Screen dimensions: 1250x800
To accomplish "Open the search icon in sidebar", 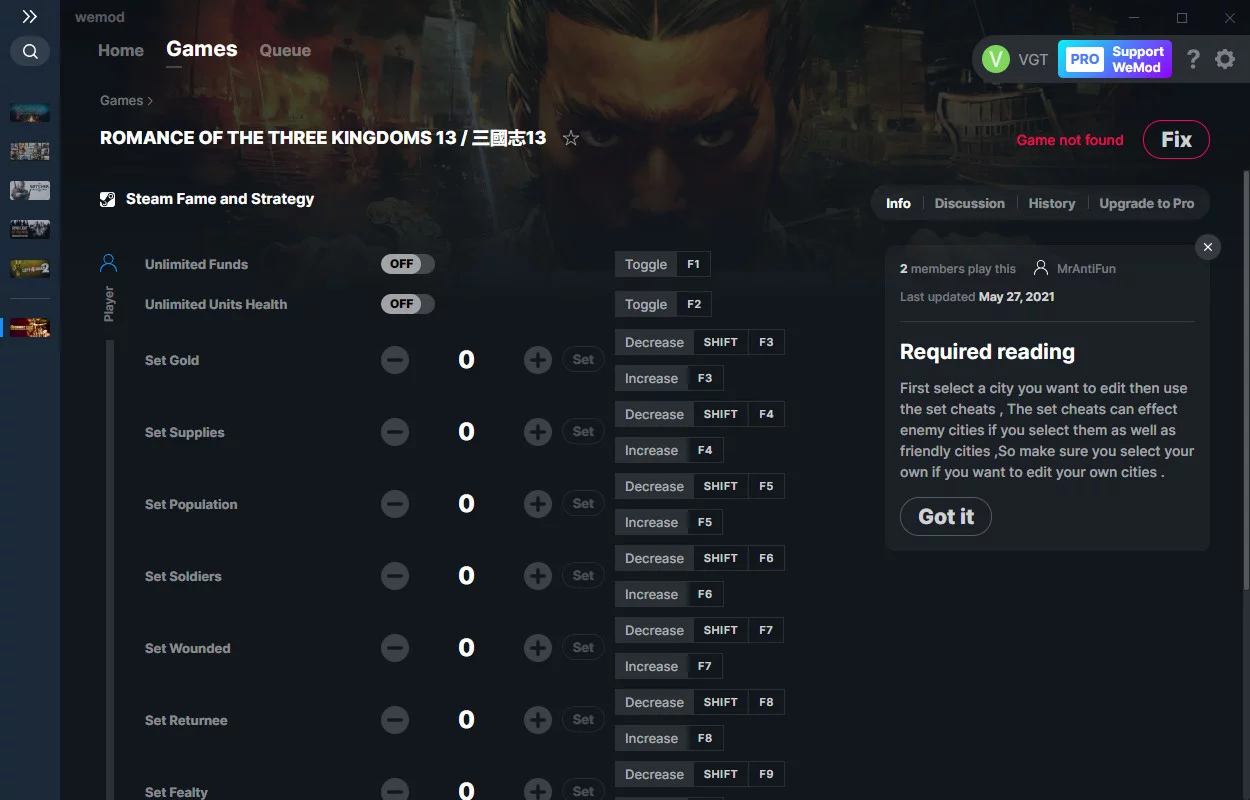I will [30, 51].
